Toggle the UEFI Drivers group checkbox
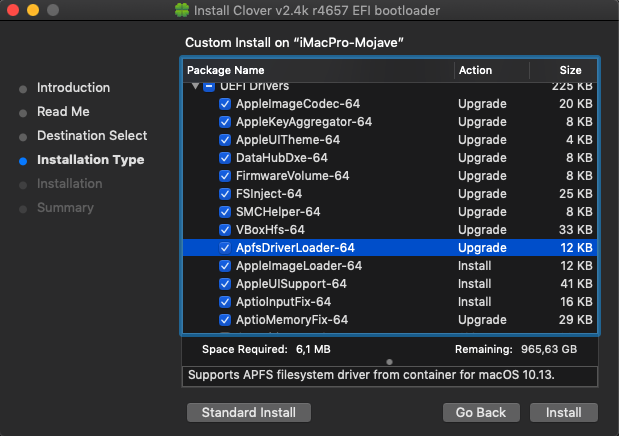 tap(209, 86)
